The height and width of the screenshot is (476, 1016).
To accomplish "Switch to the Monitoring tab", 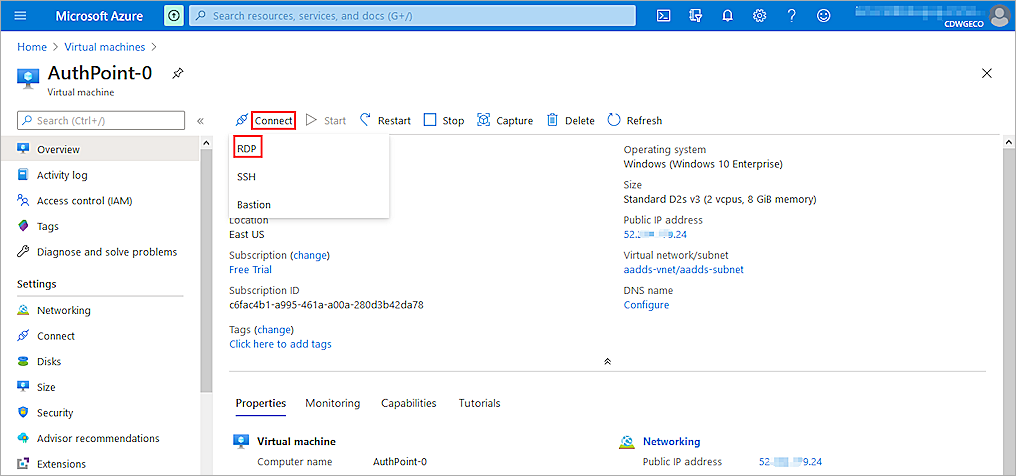I will tap(332, 403).
